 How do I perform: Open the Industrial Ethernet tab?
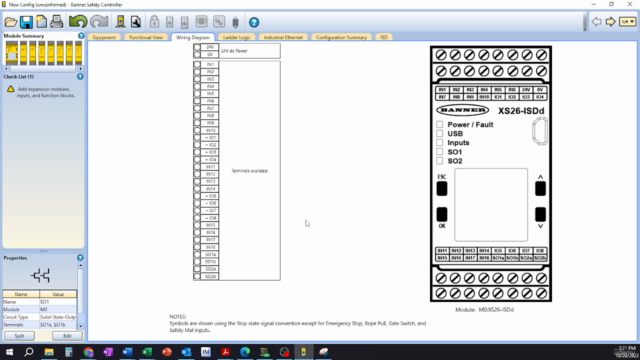coord(283,37)
